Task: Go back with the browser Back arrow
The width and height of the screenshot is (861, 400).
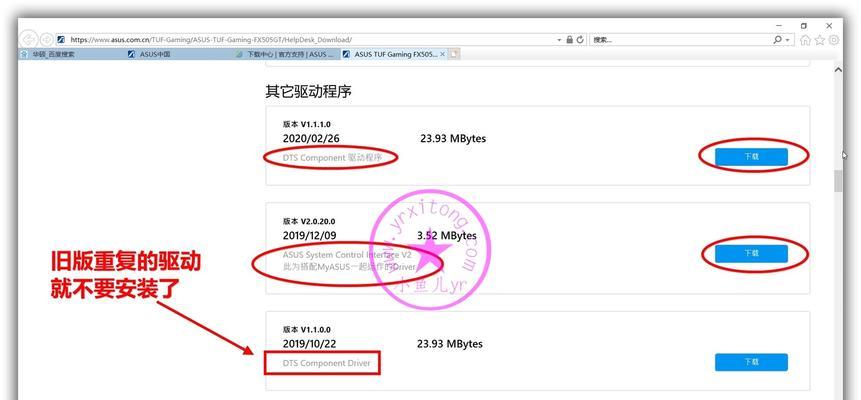Action: point(29,40)
